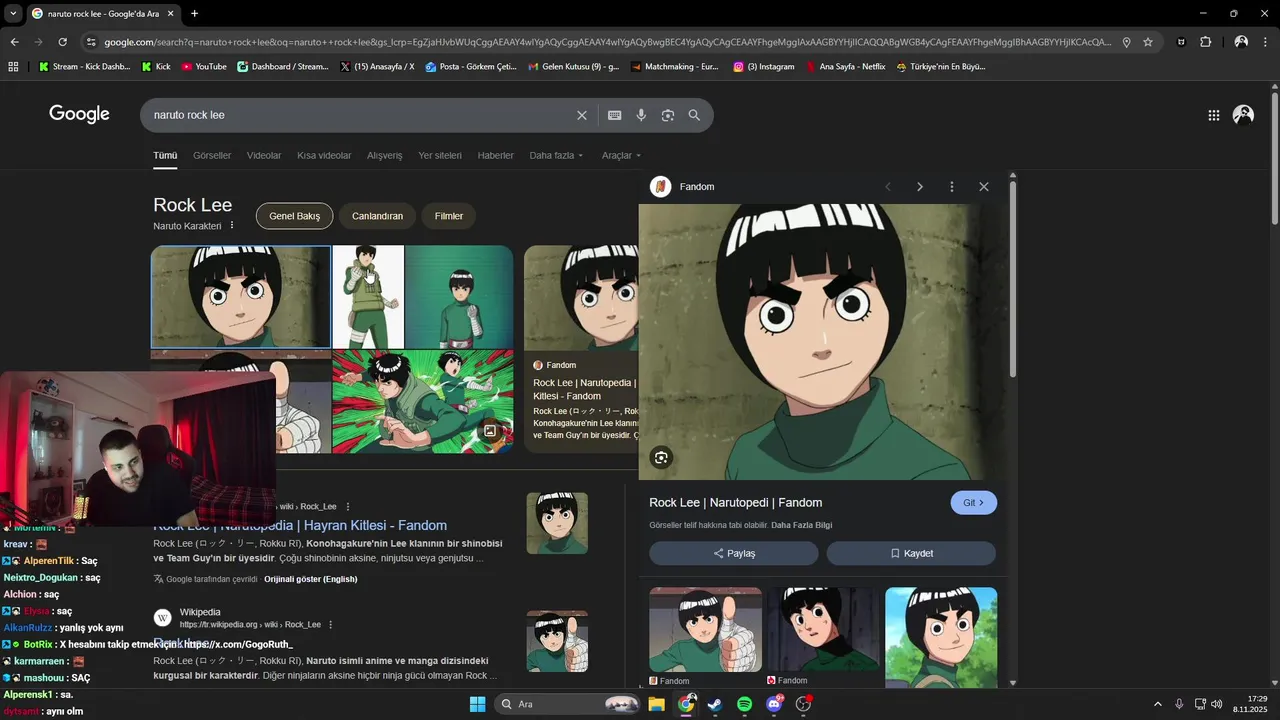Bookmark this page with the star icon
1280x720 pixels.
(x=1148, y=42)
